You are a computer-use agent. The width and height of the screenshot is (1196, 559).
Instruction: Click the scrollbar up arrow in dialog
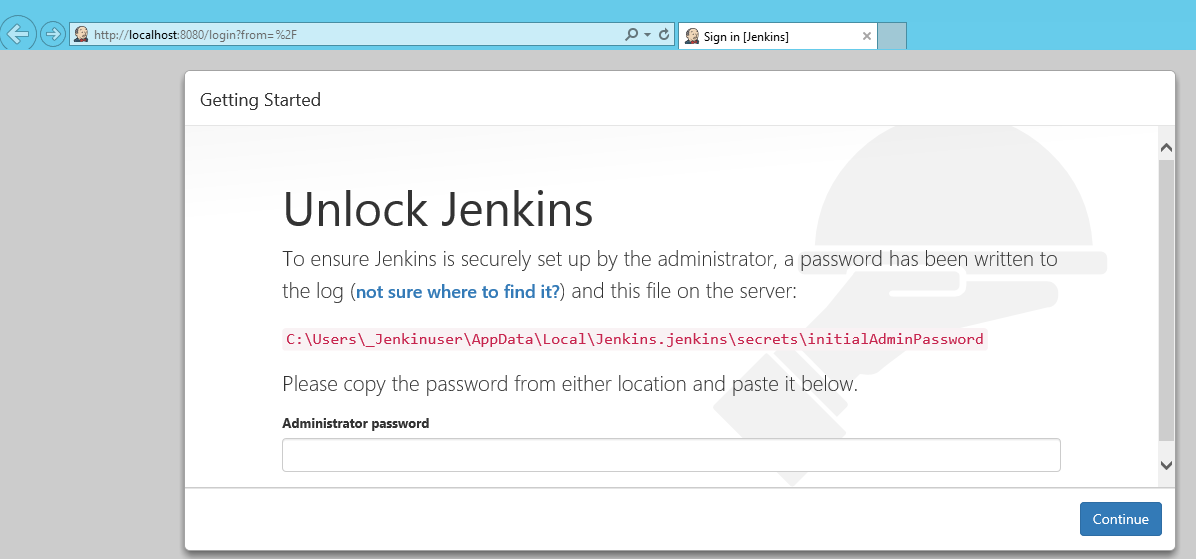1166,148
